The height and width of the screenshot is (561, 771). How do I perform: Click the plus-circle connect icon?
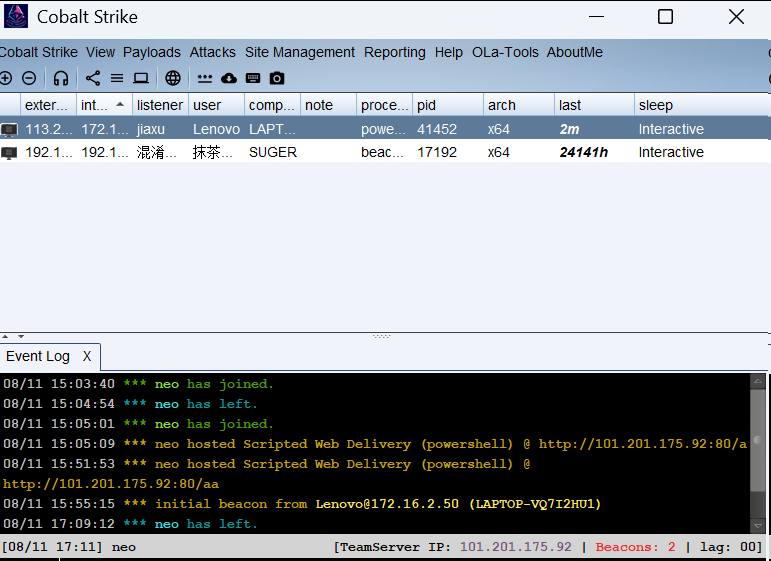pos(5,78)
